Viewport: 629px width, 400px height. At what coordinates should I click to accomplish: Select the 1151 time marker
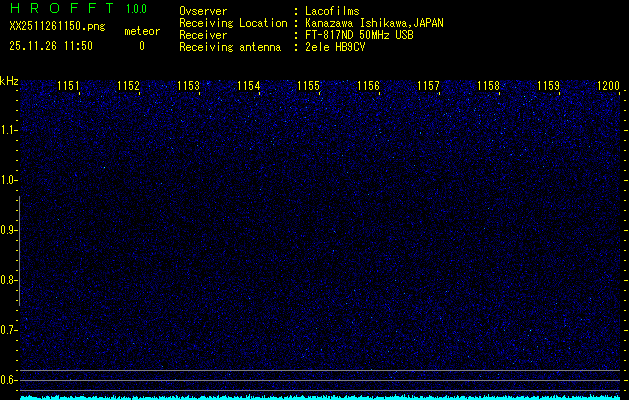coord(68,87)
